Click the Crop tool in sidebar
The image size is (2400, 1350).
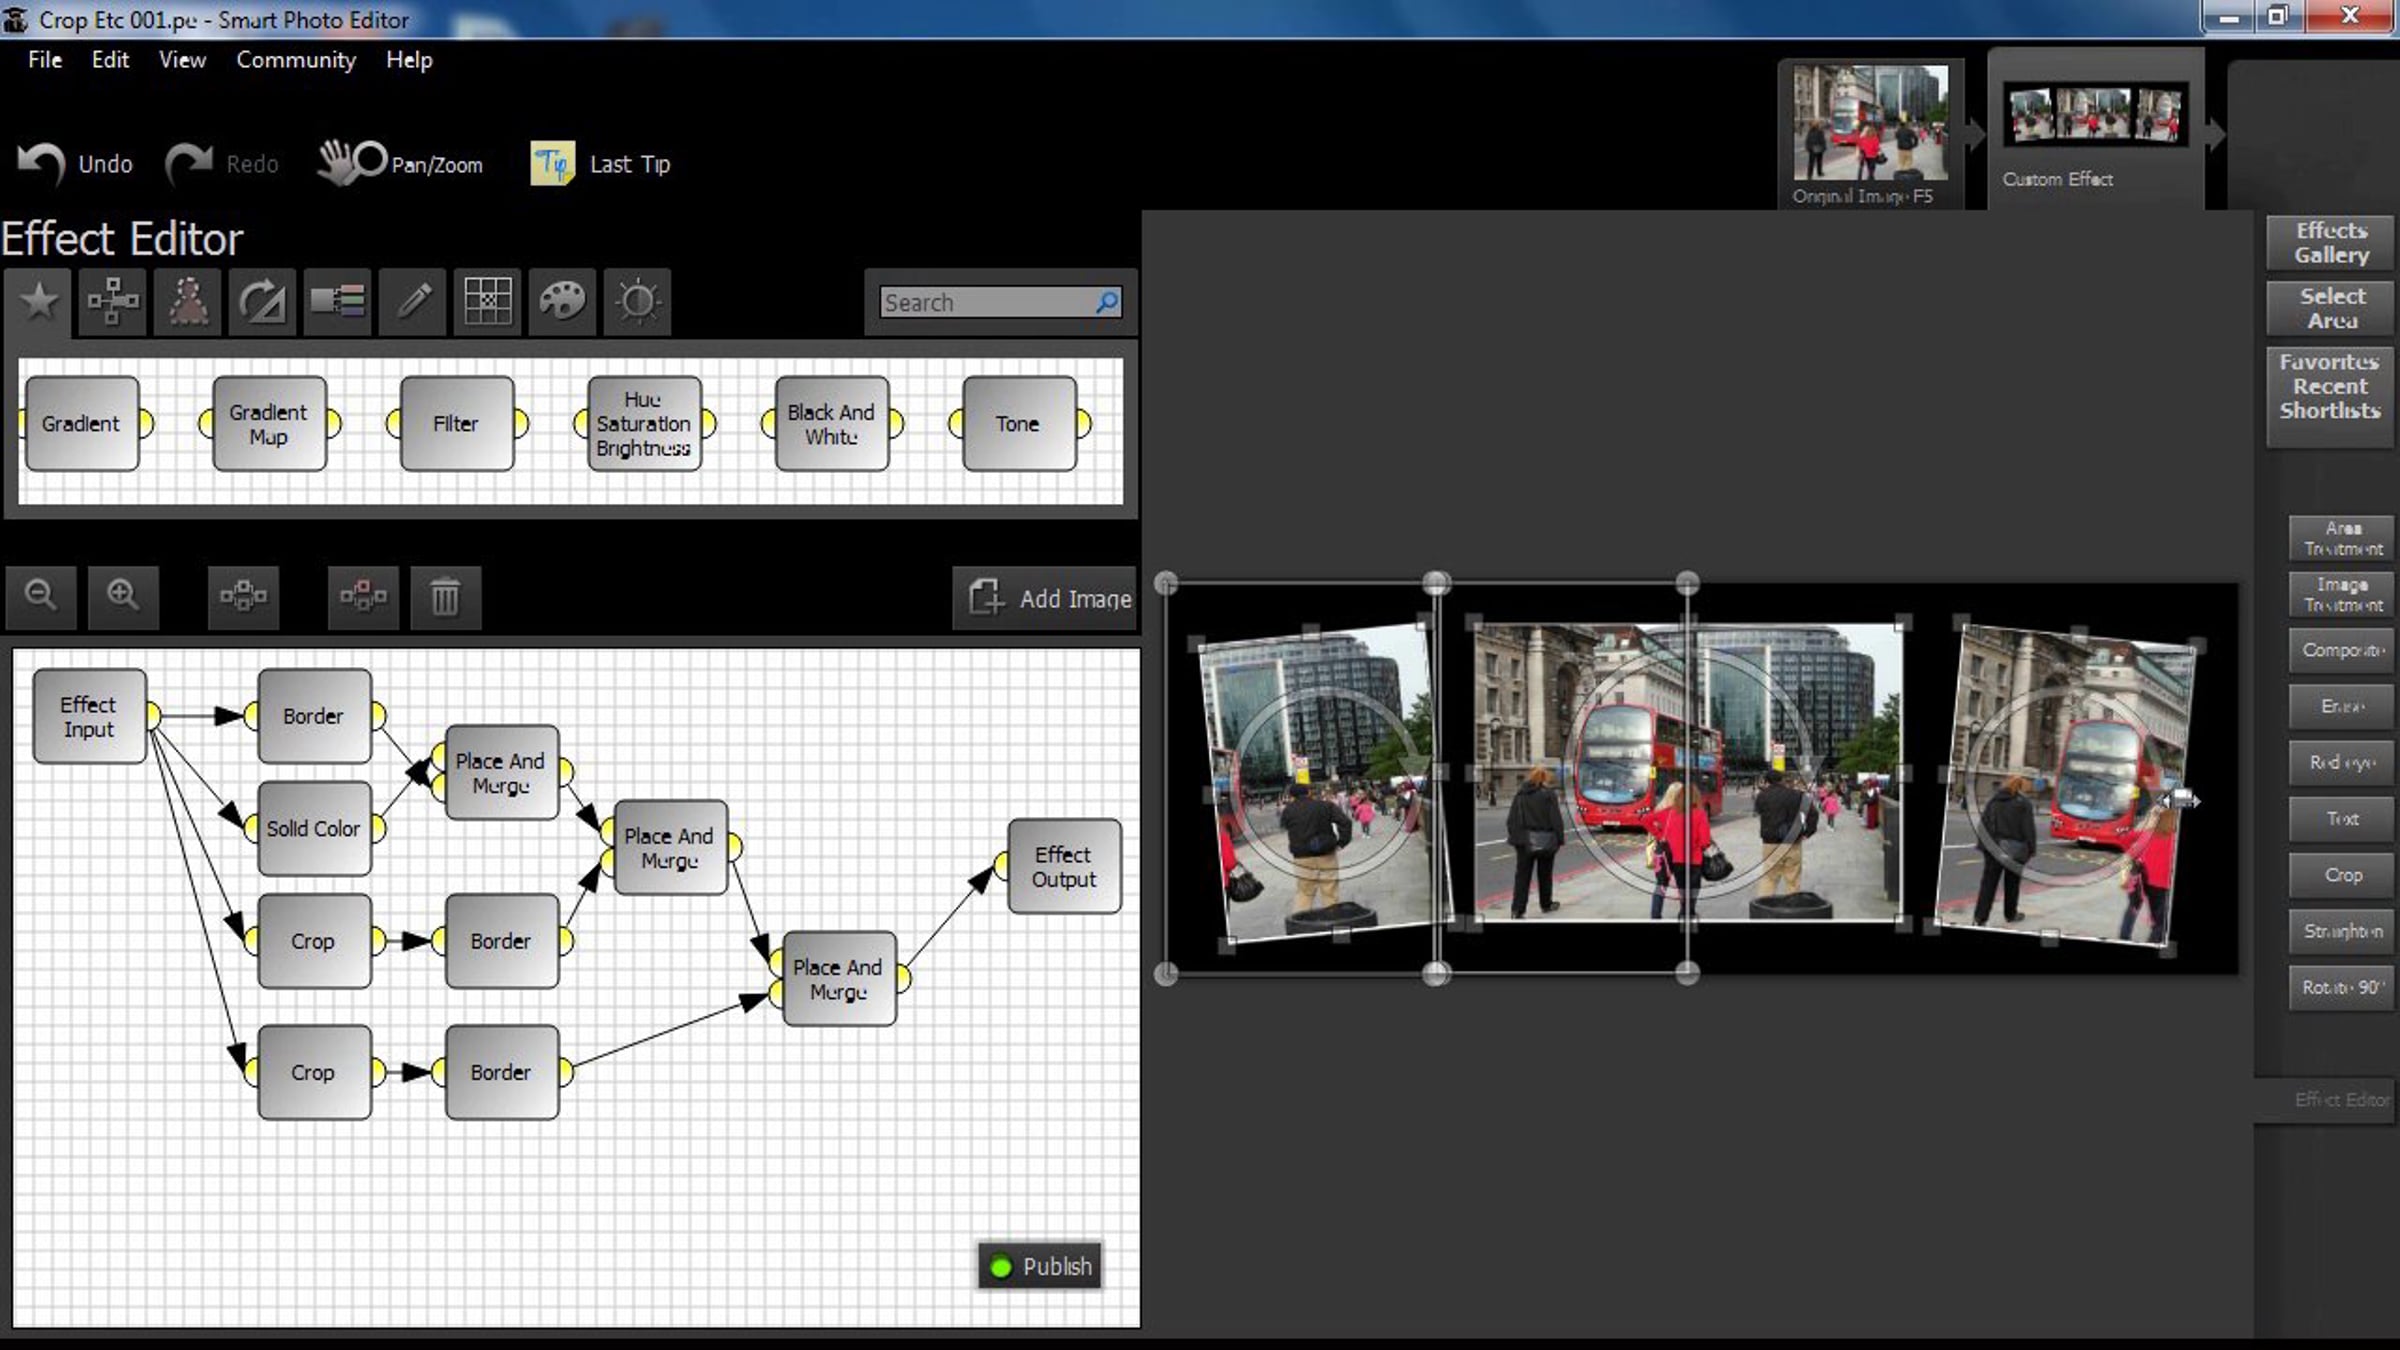tap(2342, 875)
